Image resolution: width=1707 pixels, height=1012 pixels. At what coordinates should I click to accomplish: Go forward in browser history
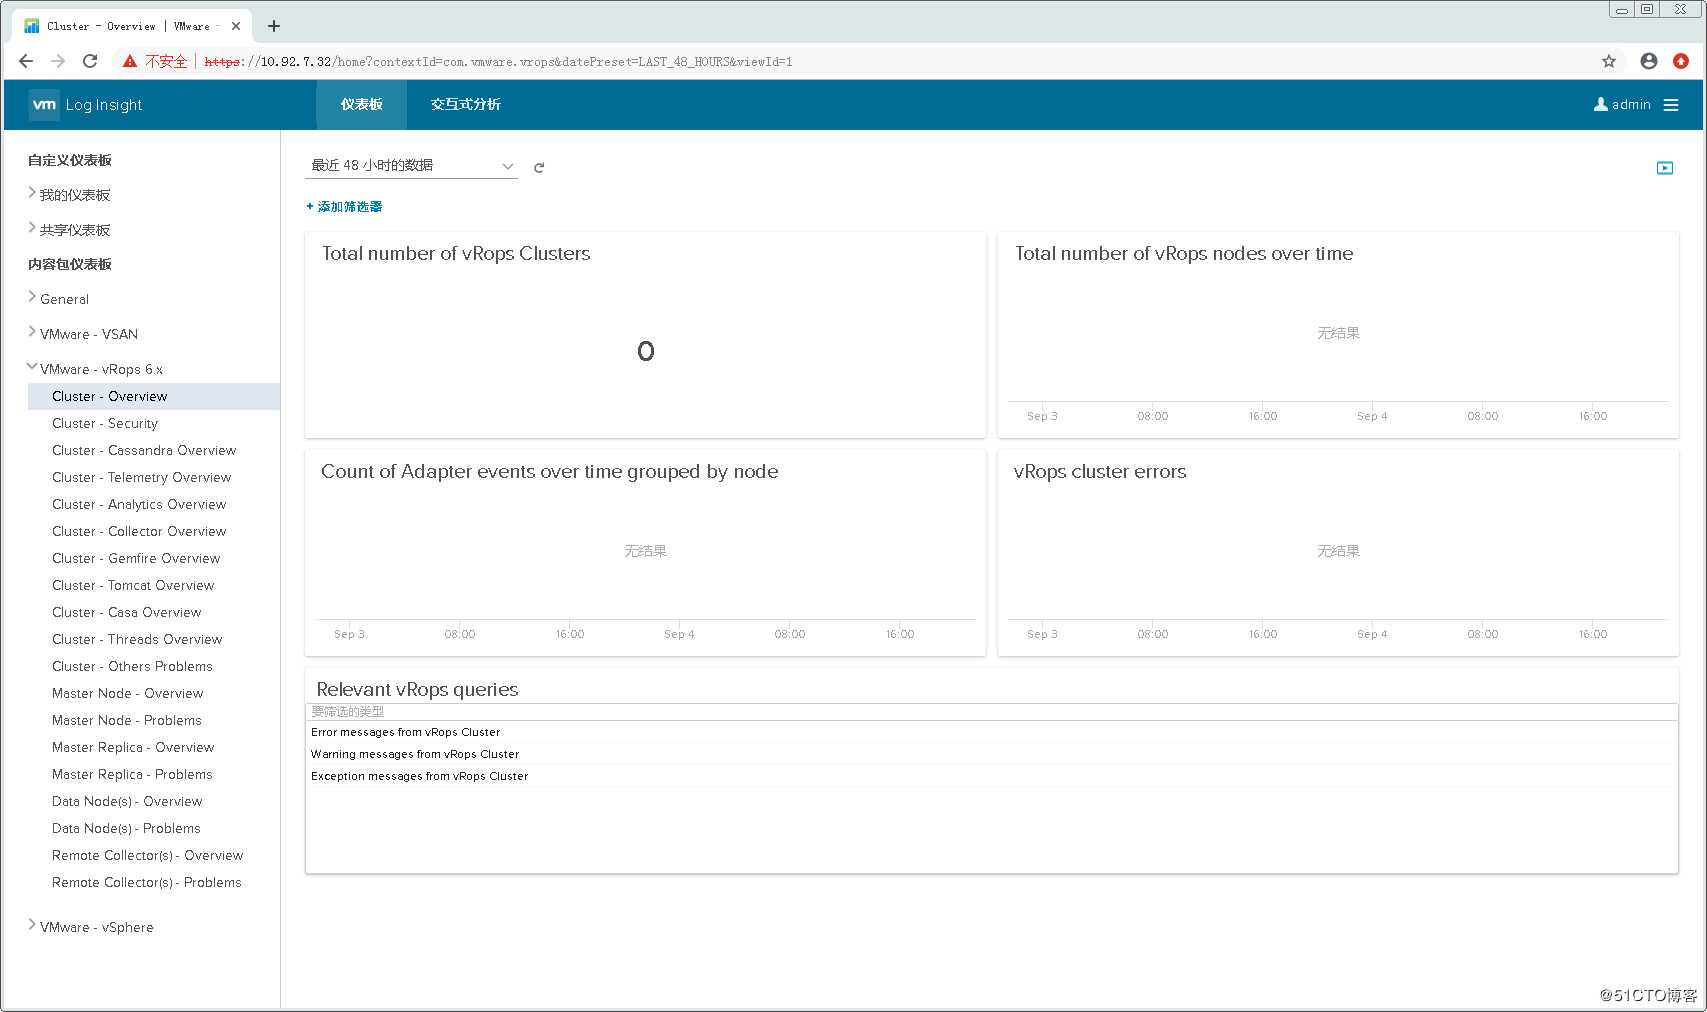pos(58,61)
